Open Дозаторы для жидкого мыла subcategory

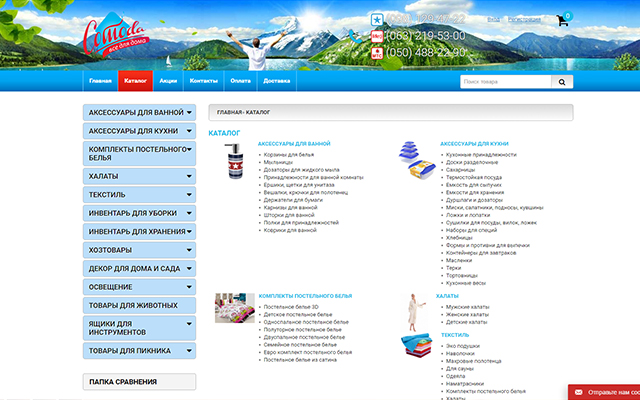(x=301, y=170)
